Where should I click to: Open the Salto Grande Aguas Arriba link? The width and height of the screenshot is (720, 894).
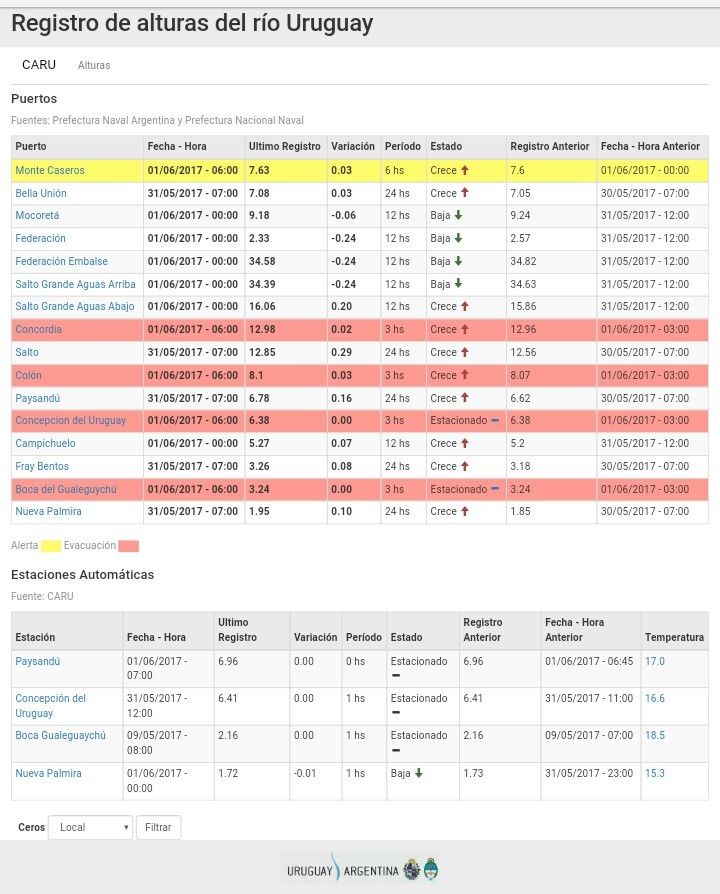coord(75,285)
